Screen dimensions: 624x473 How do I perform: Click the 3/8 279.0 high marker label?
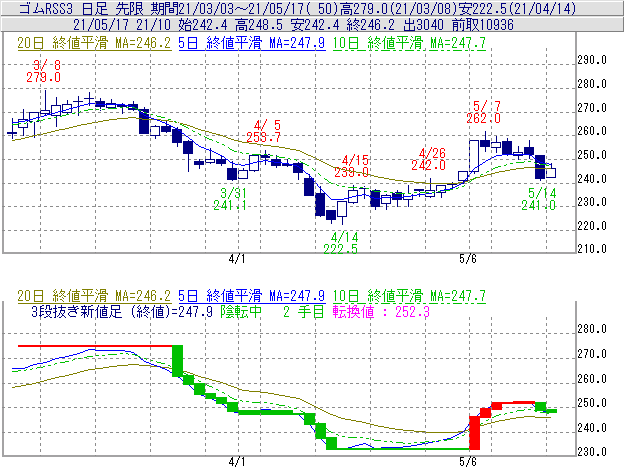coord(44,71)
